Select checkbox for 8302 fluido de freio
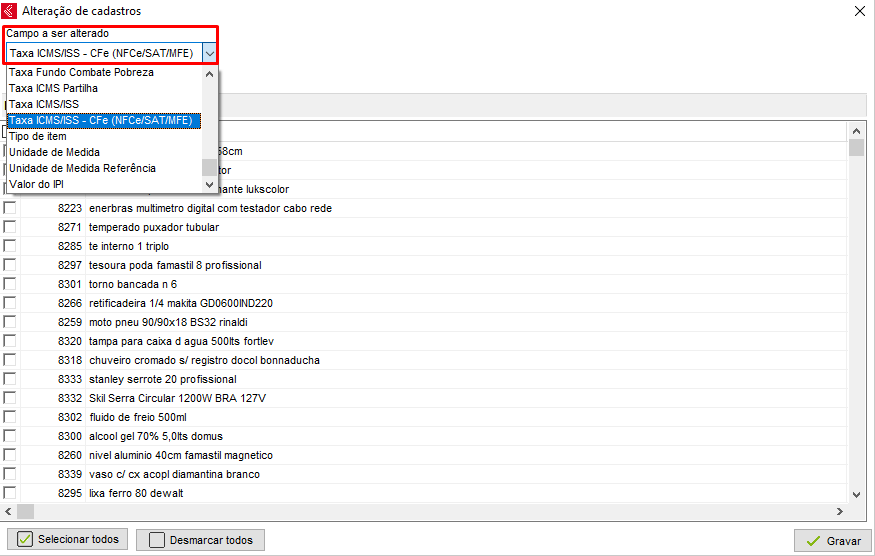Viewport: 875px width, 556px height. tap(10, 417)
